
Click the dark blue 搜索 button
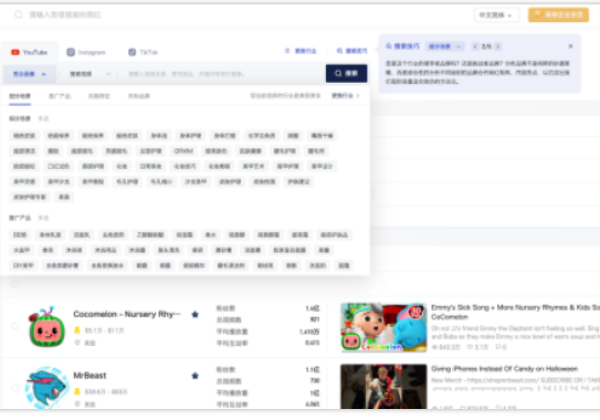click(346, 73)
